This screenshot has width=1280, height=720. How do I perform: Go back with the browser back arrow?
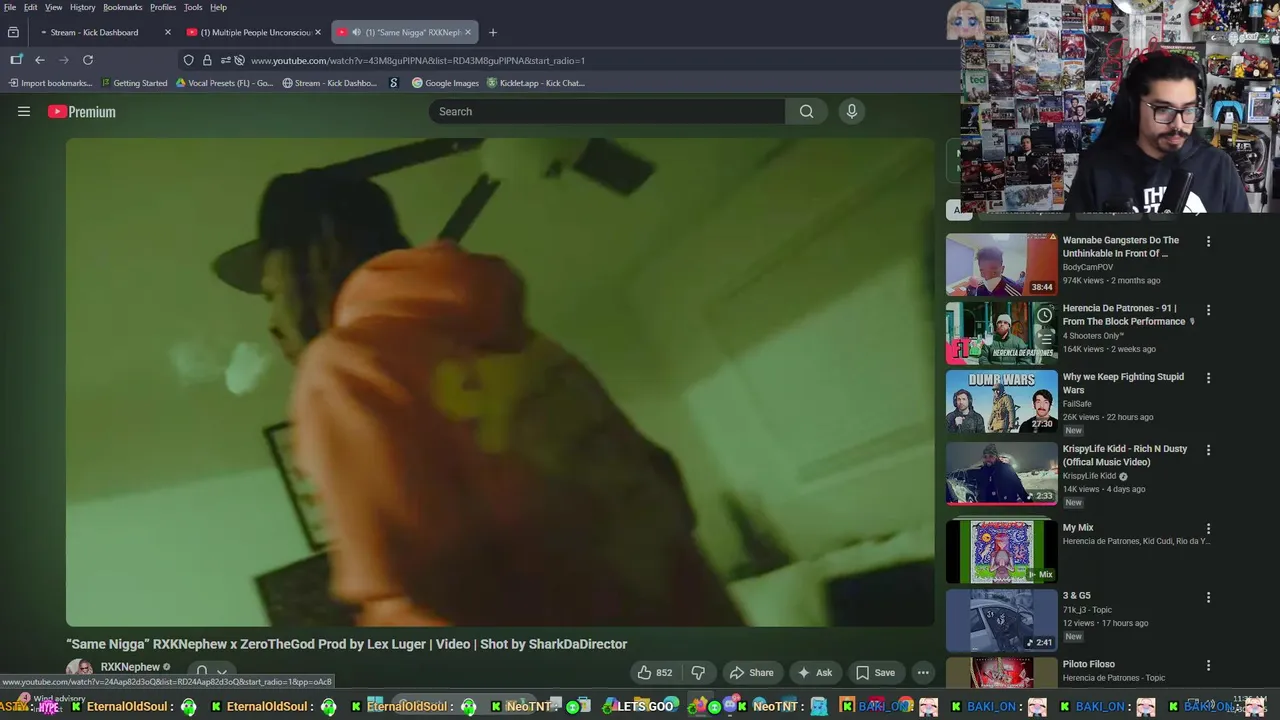40,60
